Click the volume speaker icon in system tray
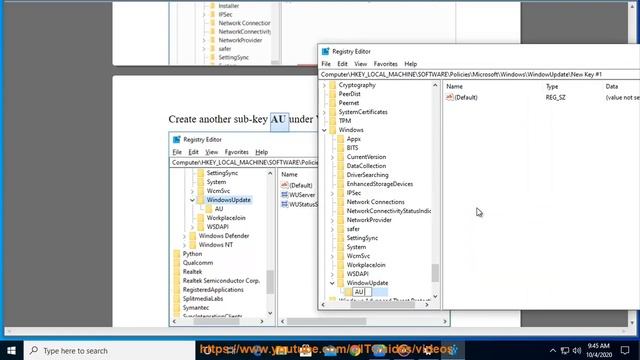Image resolution: width=640 pixels, height=360 pixels. click(577, 350)
